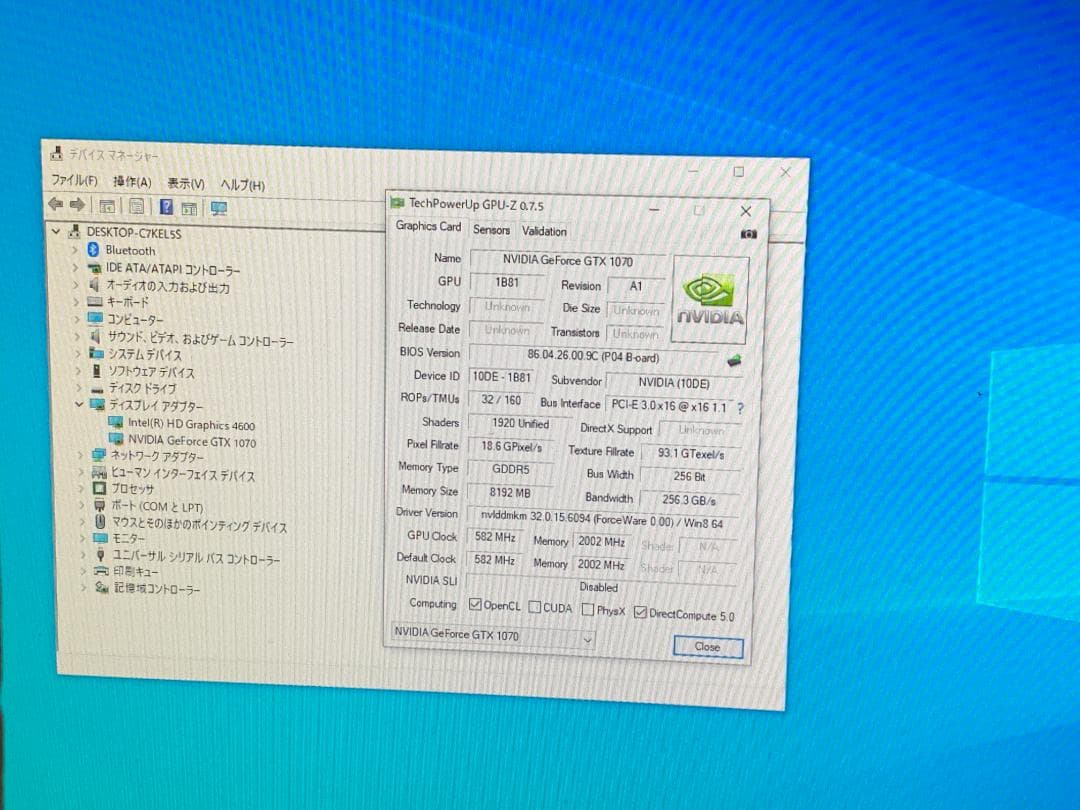
Task: Click the Pixel Fillrate value 18.6 GPixel/s
Action: pyautogui.click(x=511, y=446)
